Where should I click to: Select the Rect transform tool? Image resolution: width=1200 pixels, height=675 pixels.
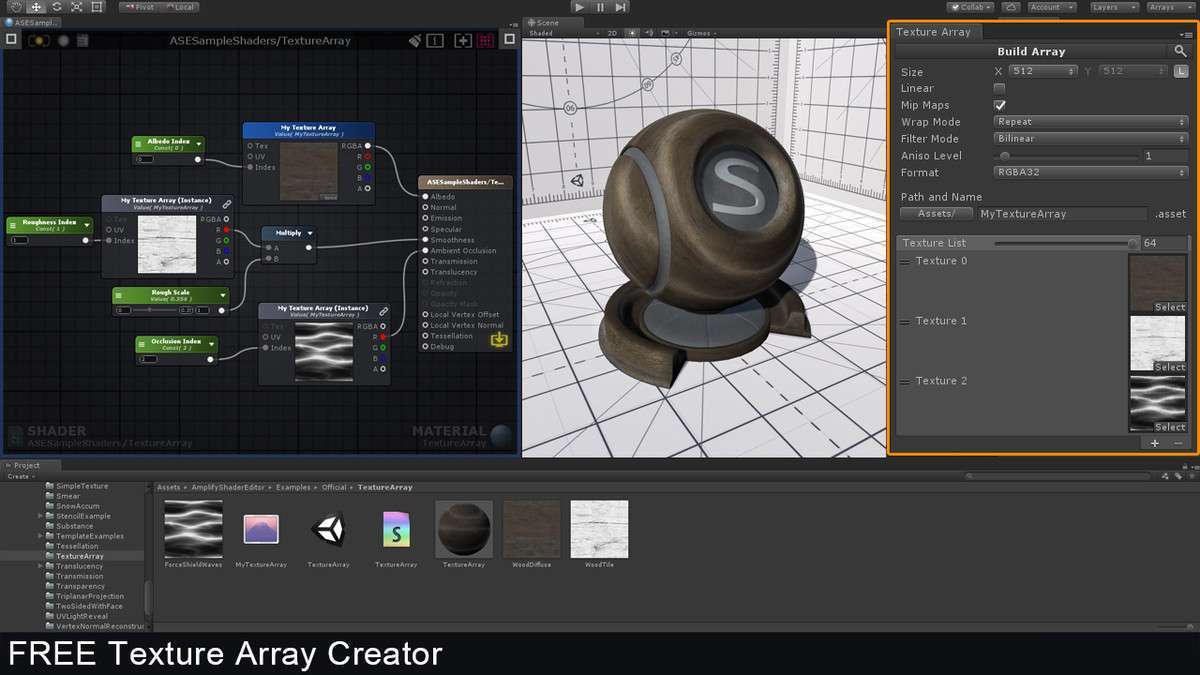point(96,6)
